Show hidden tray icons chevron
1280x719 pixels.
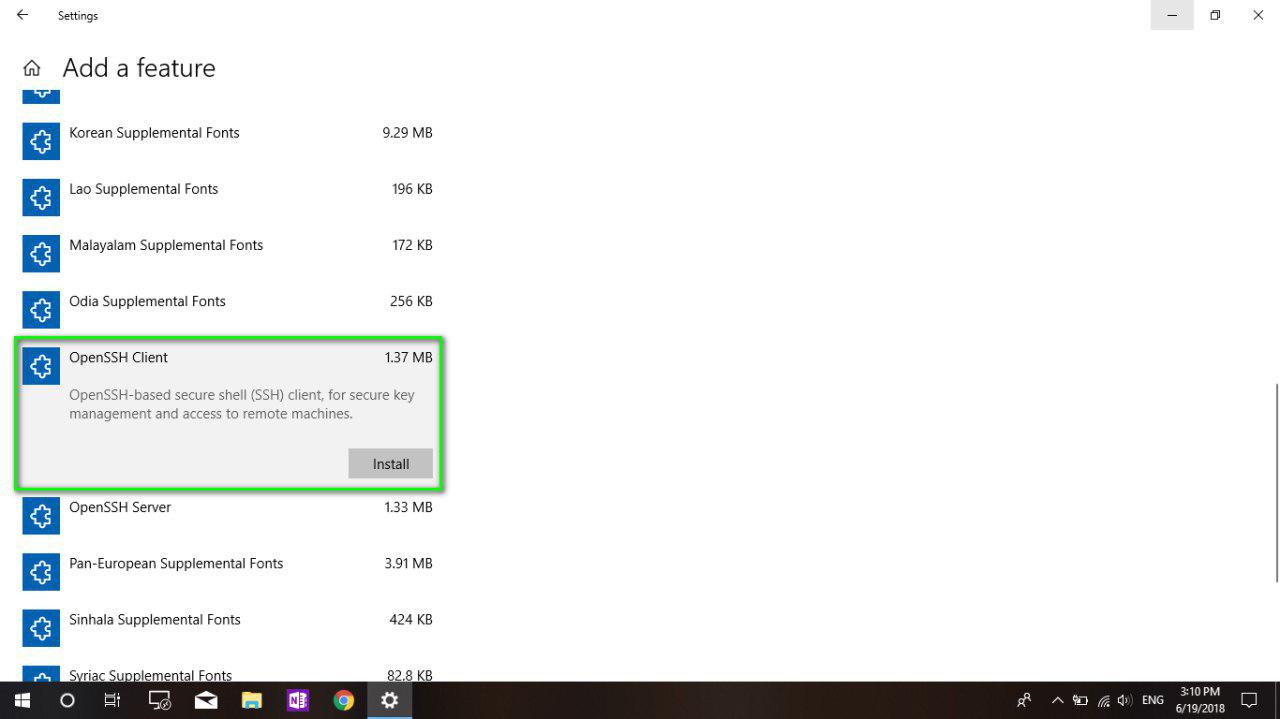pos(1057,700)
